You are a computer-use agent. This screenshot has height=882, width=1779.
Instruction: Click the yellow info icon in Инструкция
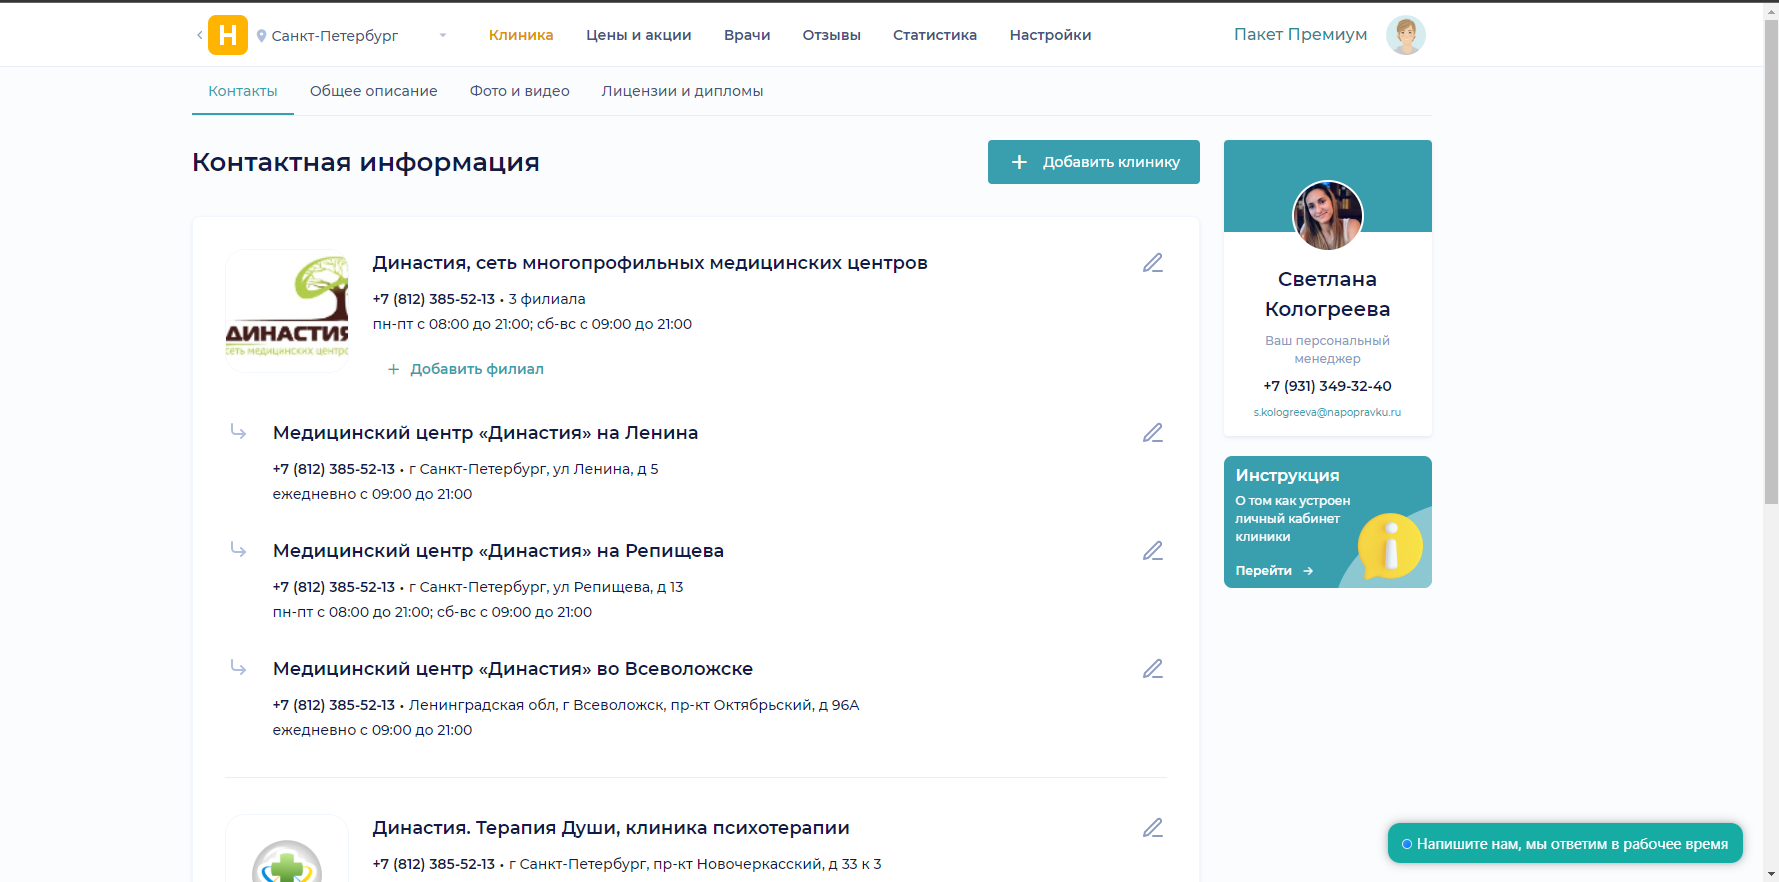point(1389,546)
